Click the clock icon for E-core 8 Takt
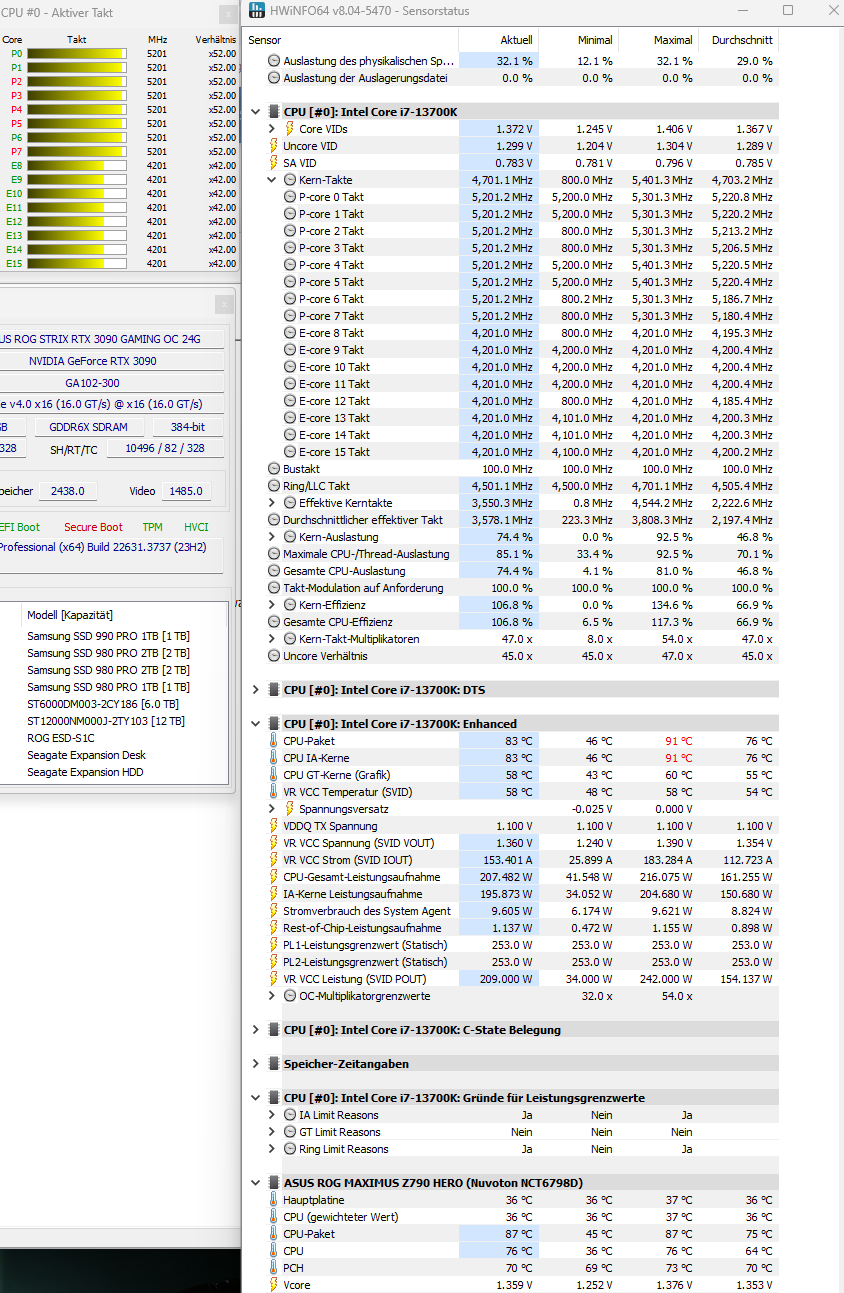844x1293 pixels. [x=290, y=333]
